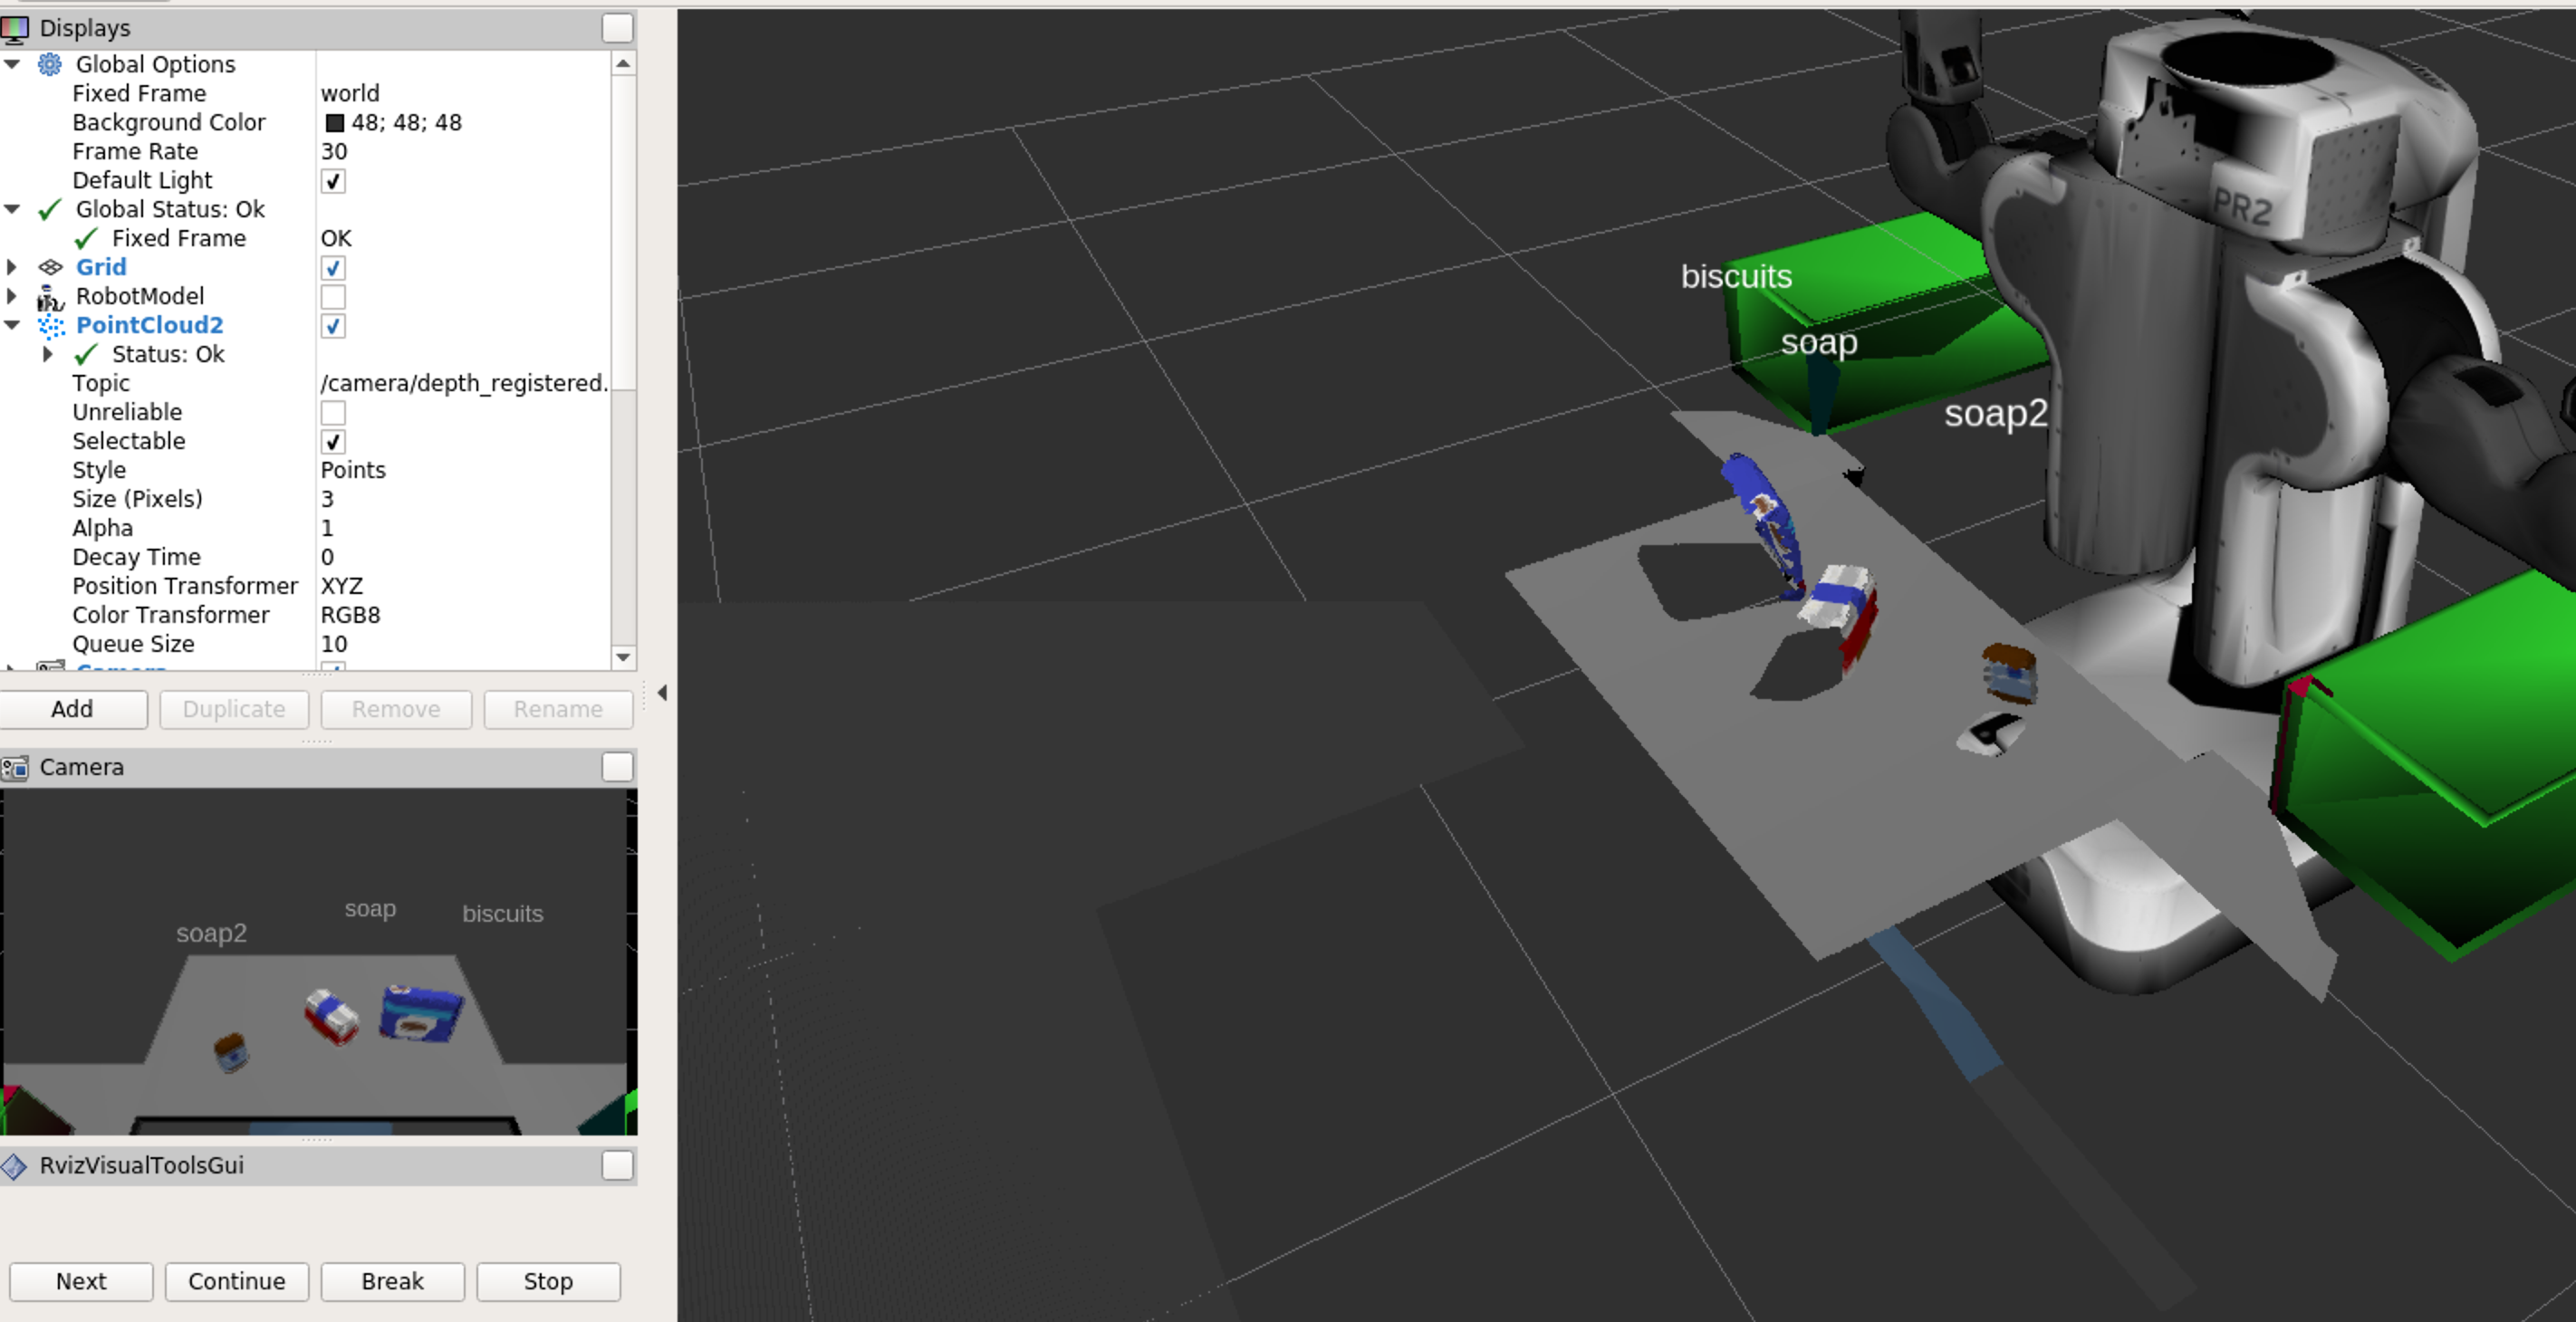Click the Displays panel monitor icon
This screenshot has height=1322, width=2576.
(x=15, y=28)
